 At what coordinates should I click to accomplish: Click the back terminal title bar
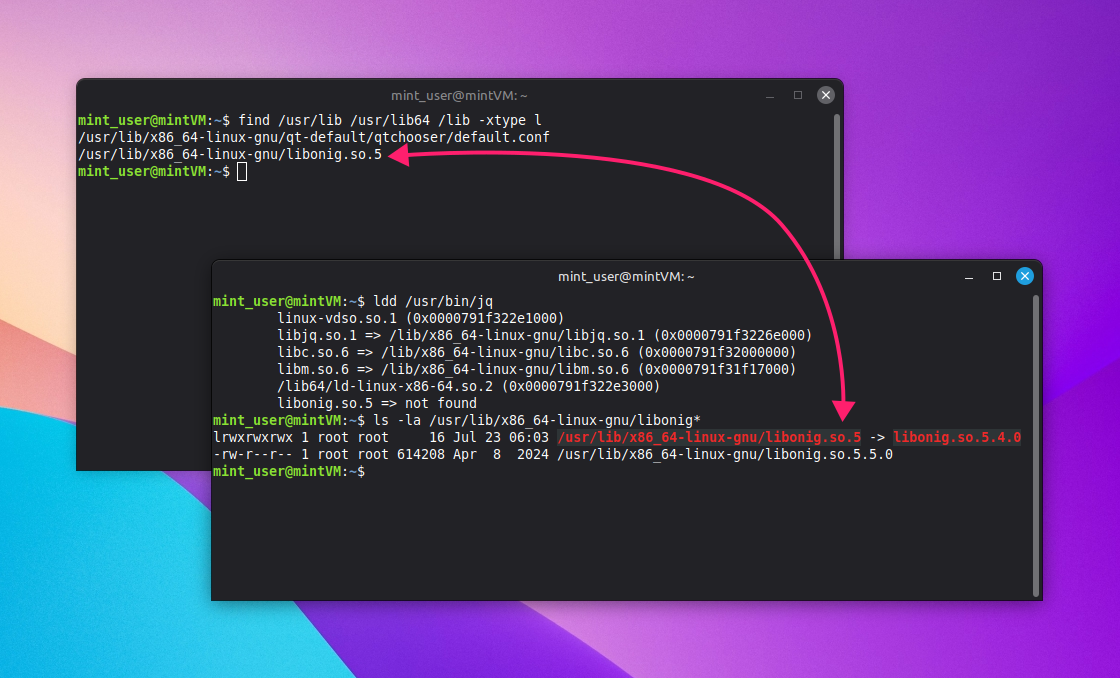click(459, 96)
